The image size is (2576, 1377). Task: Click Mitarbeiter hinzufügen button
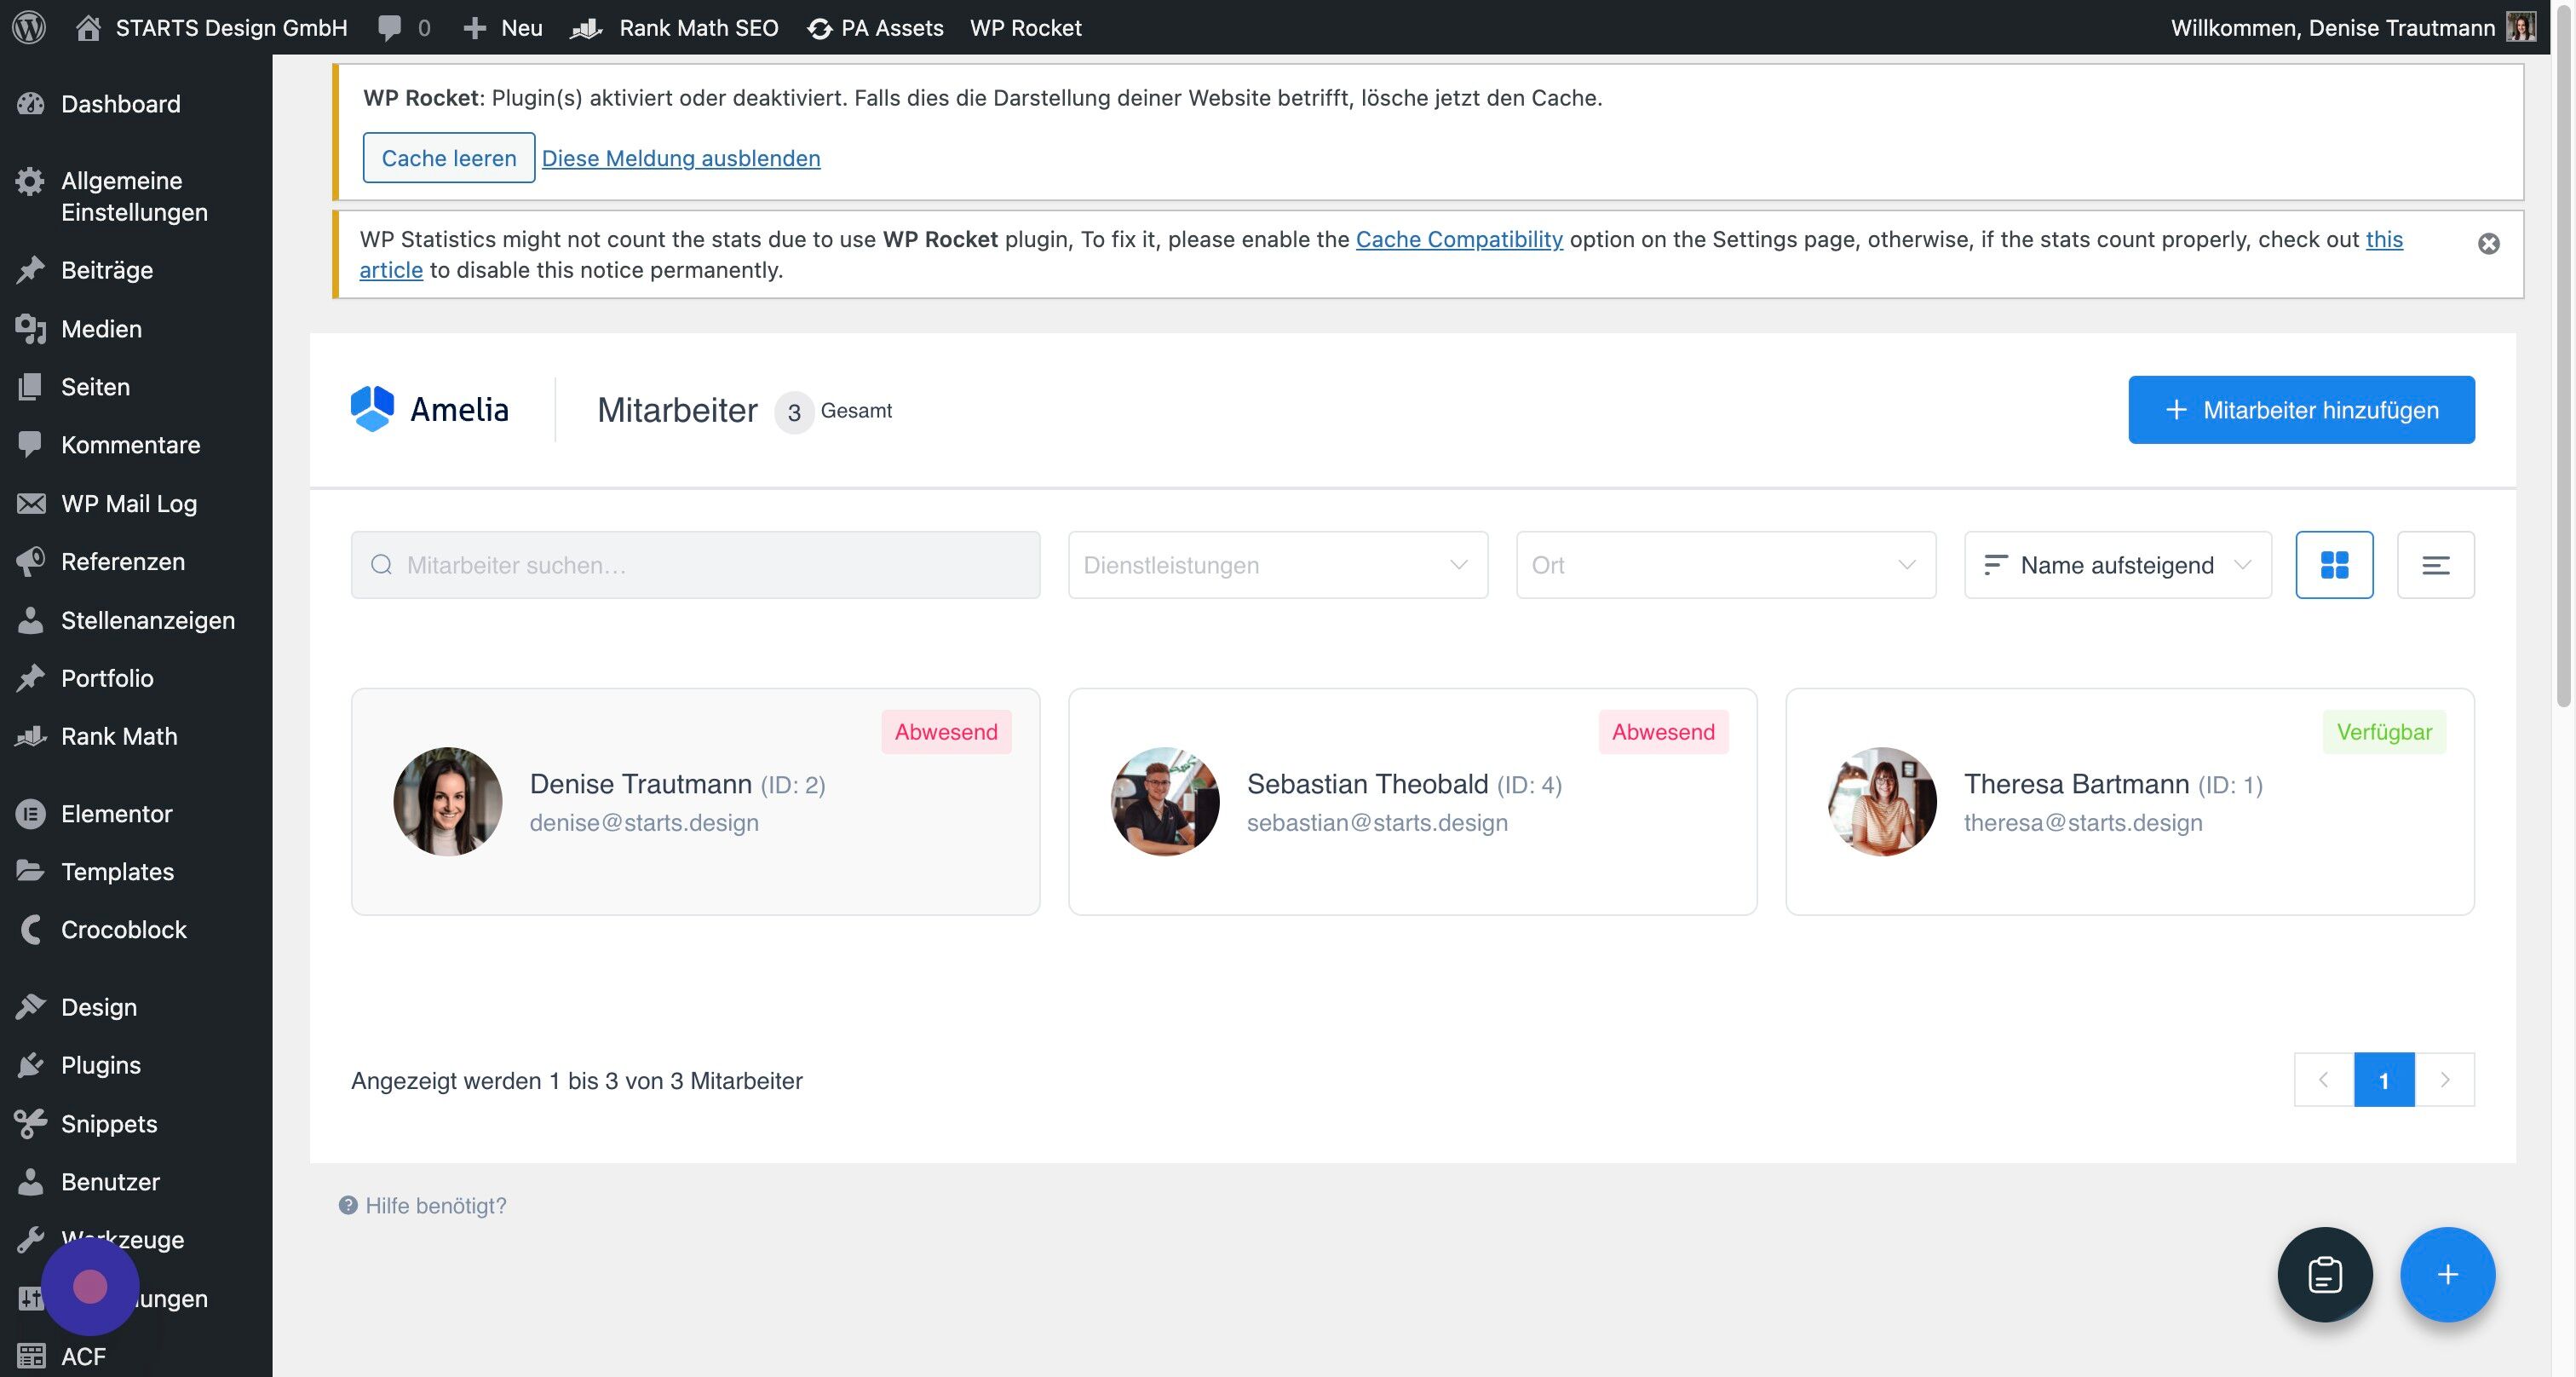[2301, 410]
